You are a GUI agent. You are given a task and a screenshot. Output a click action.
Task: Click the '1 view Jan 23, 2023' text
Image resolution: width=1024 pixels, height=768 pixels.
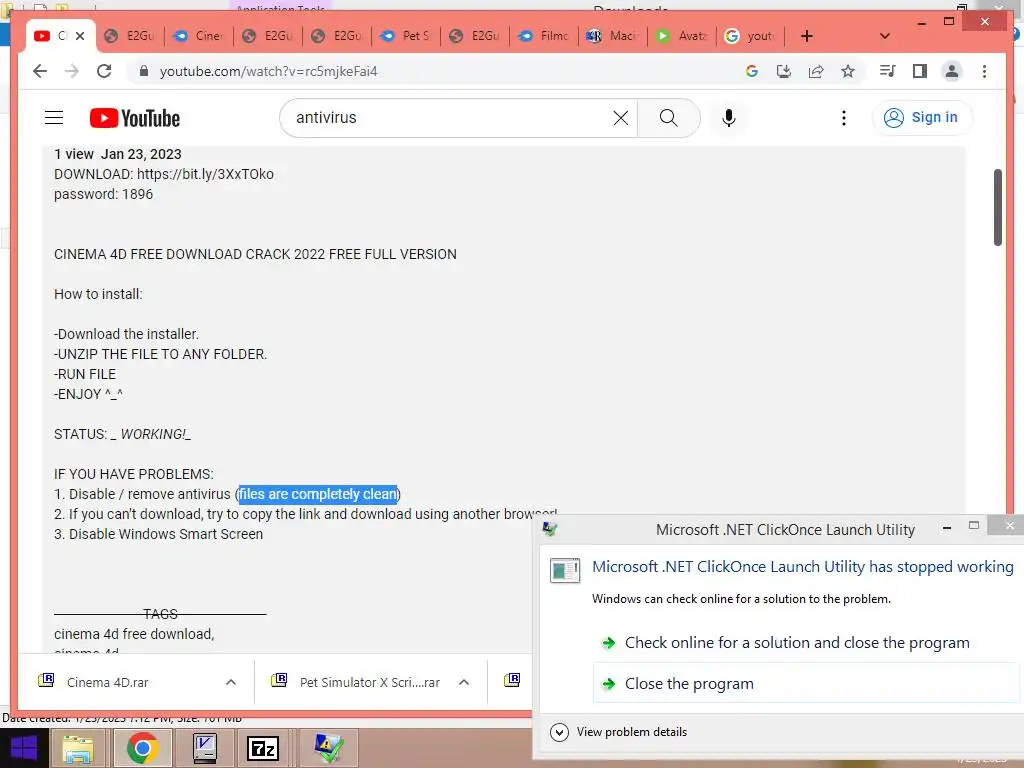(118, 154)
